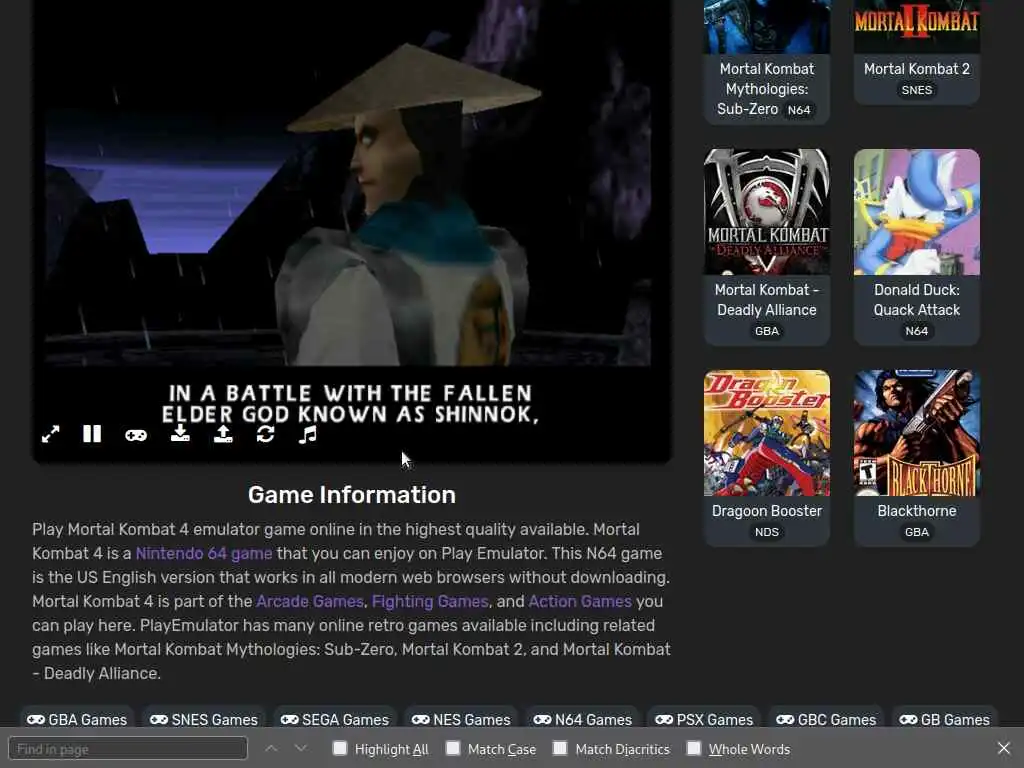The width and height of the screenshot is (1024, 768).
Task: Click the NDS badge under Dragoon Booster
Action: point(767,532)
